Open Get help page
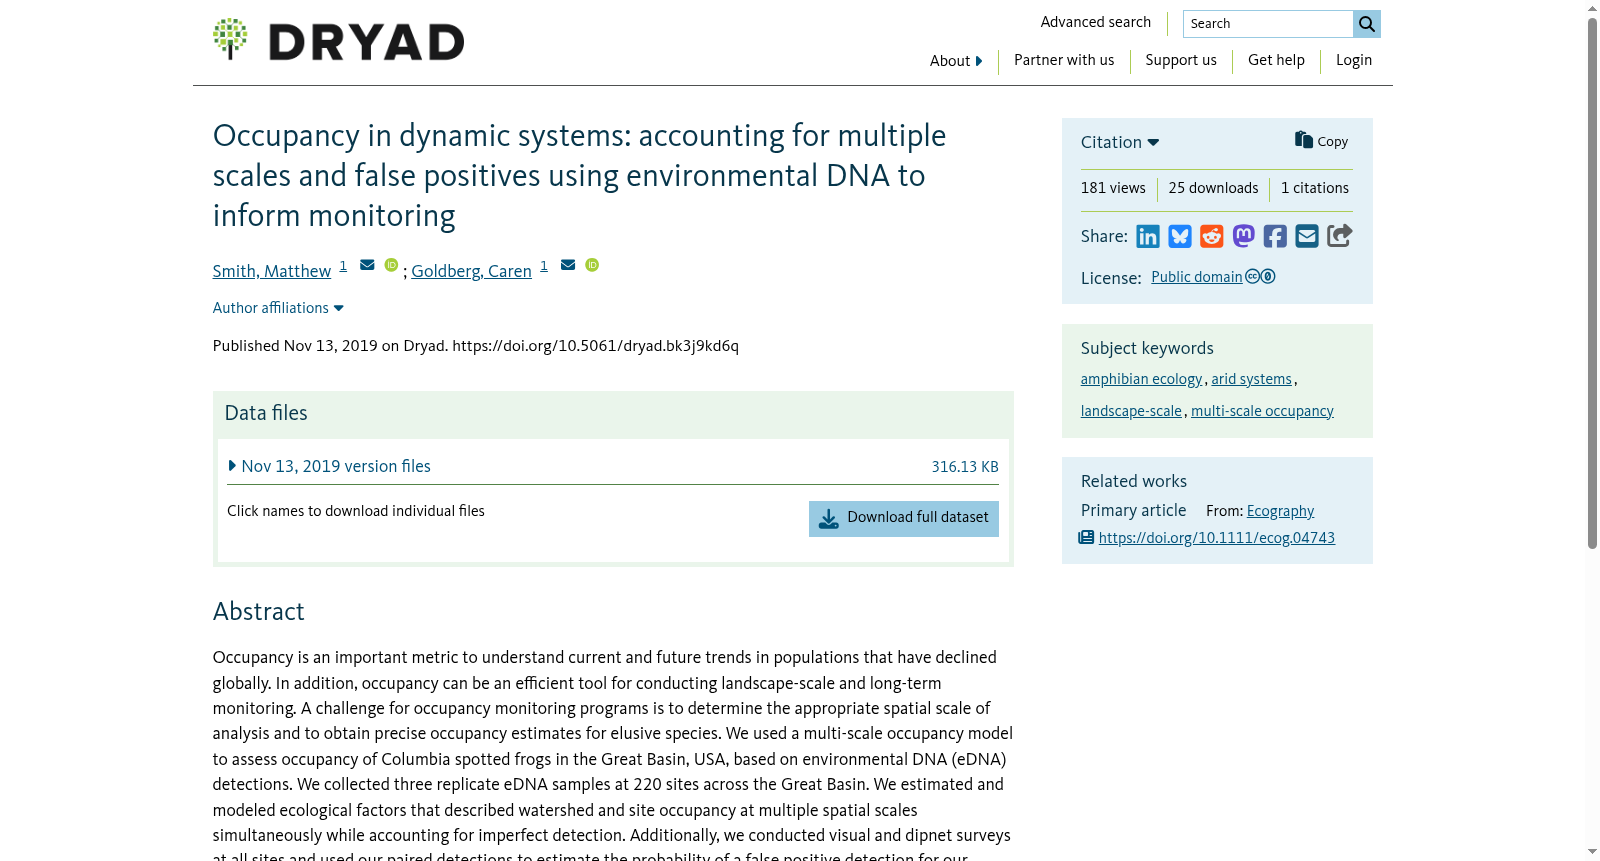 (x=1276, y=60)
